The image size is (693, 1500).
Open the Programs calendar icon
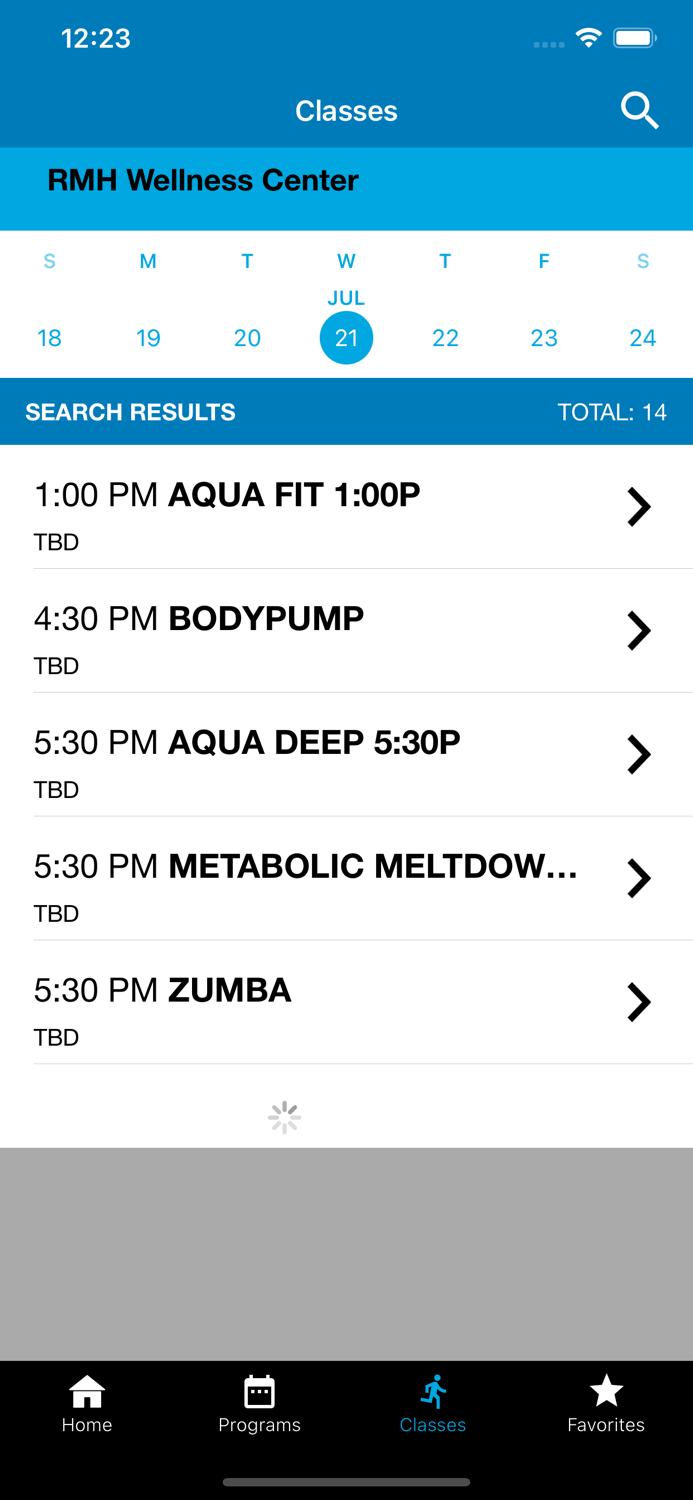point(259,1391)
